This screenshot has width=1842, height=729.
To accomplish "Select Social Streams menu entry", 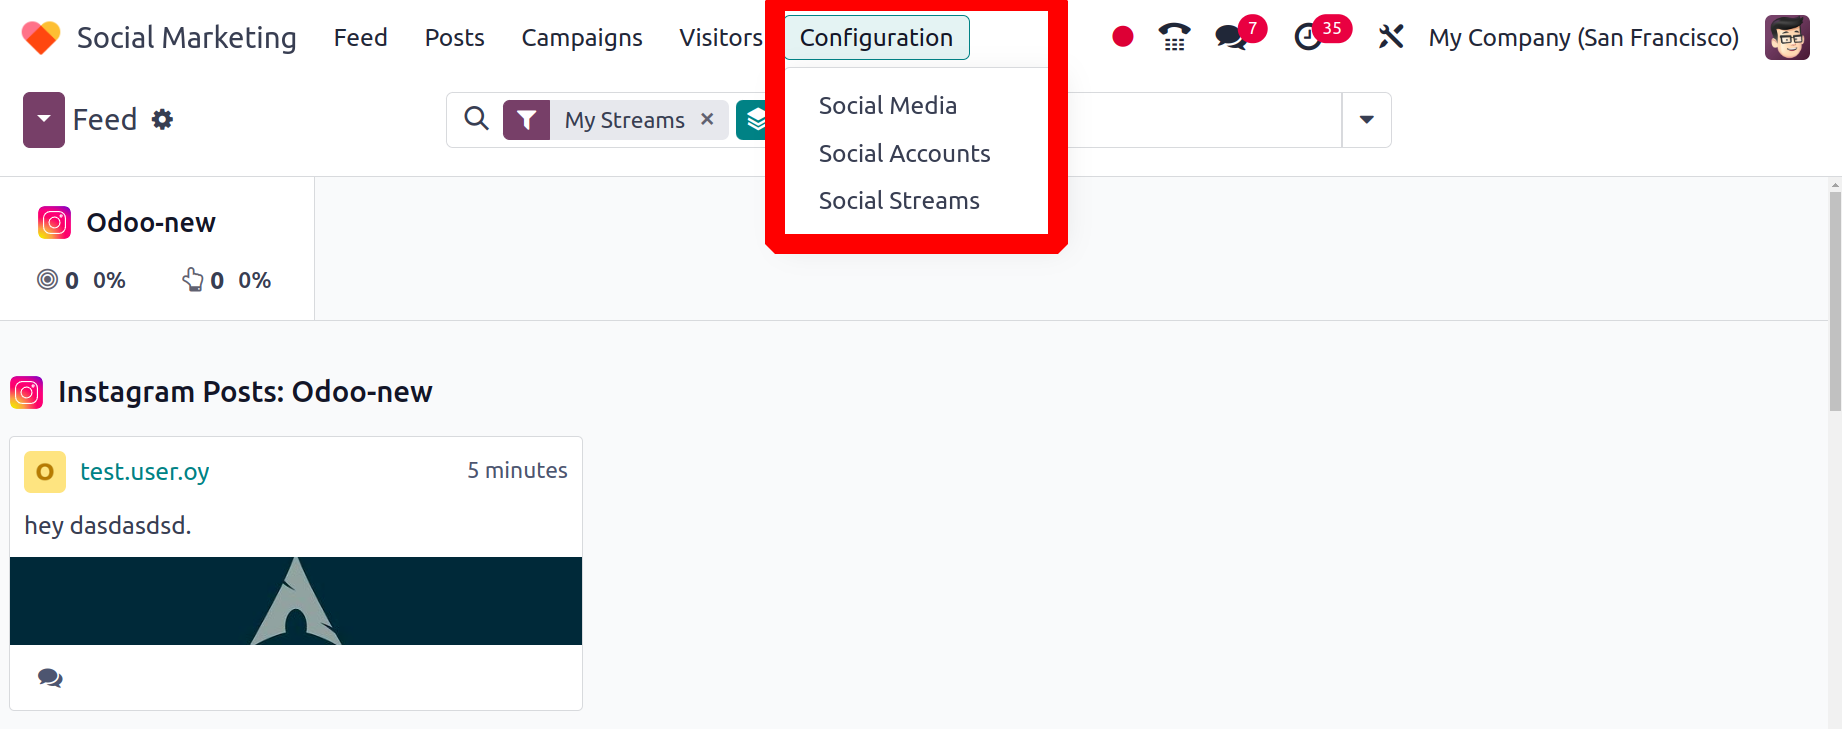I will (x=899, y=200).
